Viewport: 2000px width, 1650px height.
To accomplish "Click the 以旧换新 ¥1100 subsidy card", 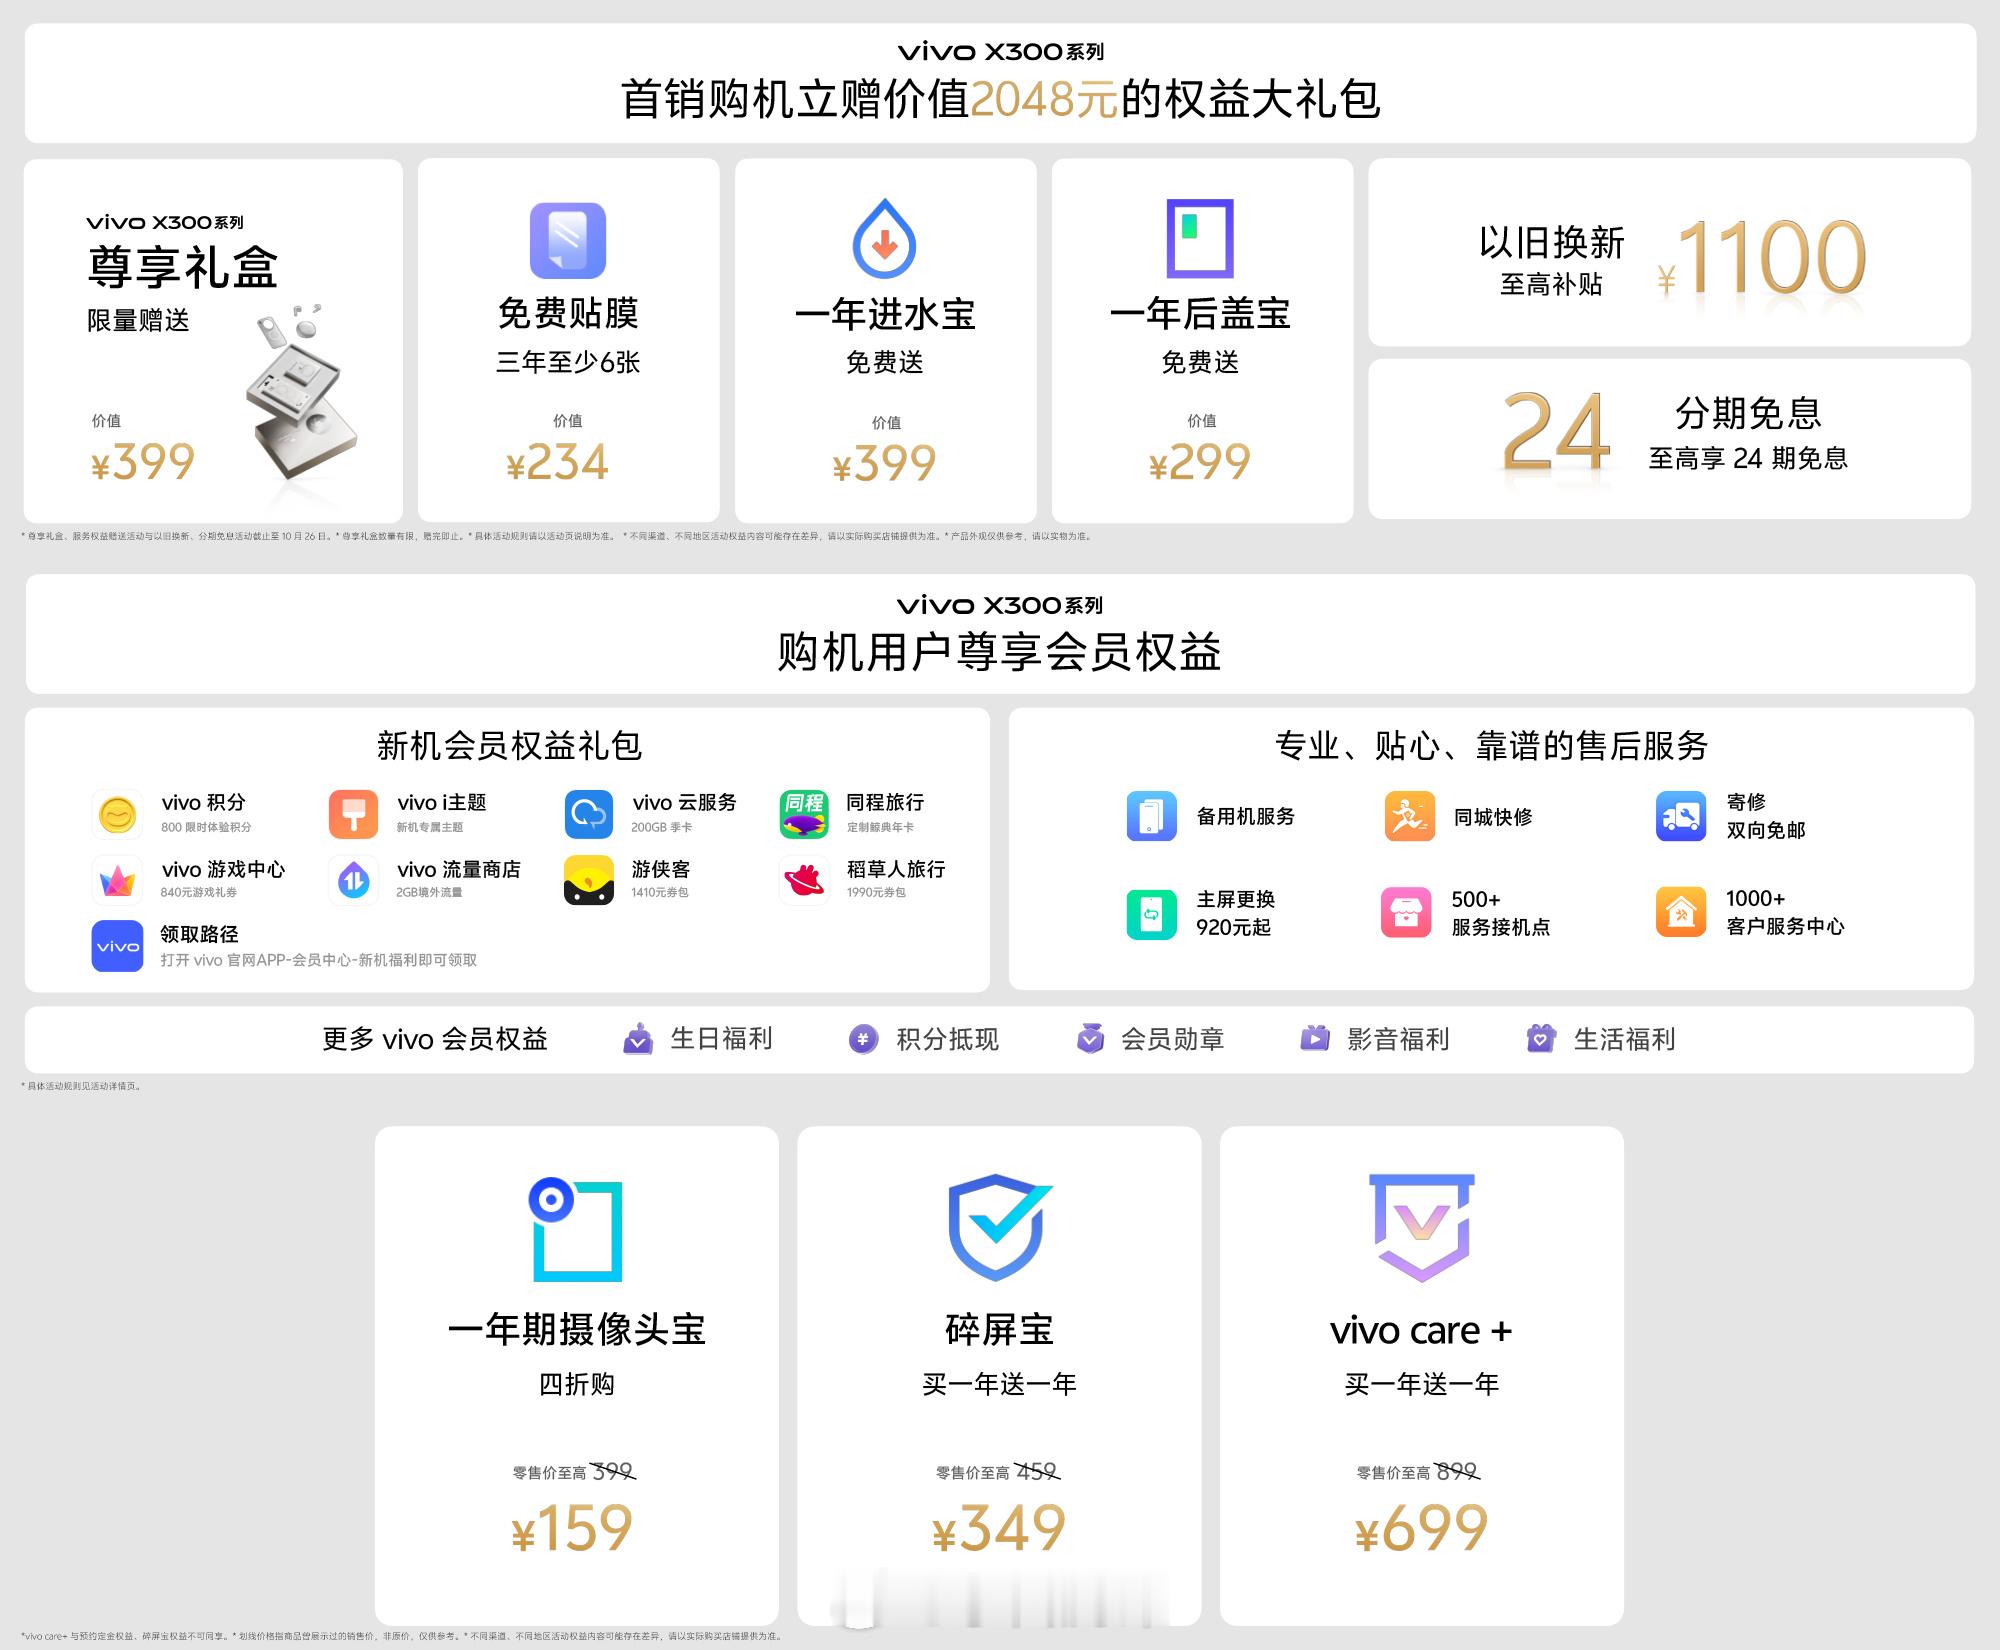I will [1669, 253].
